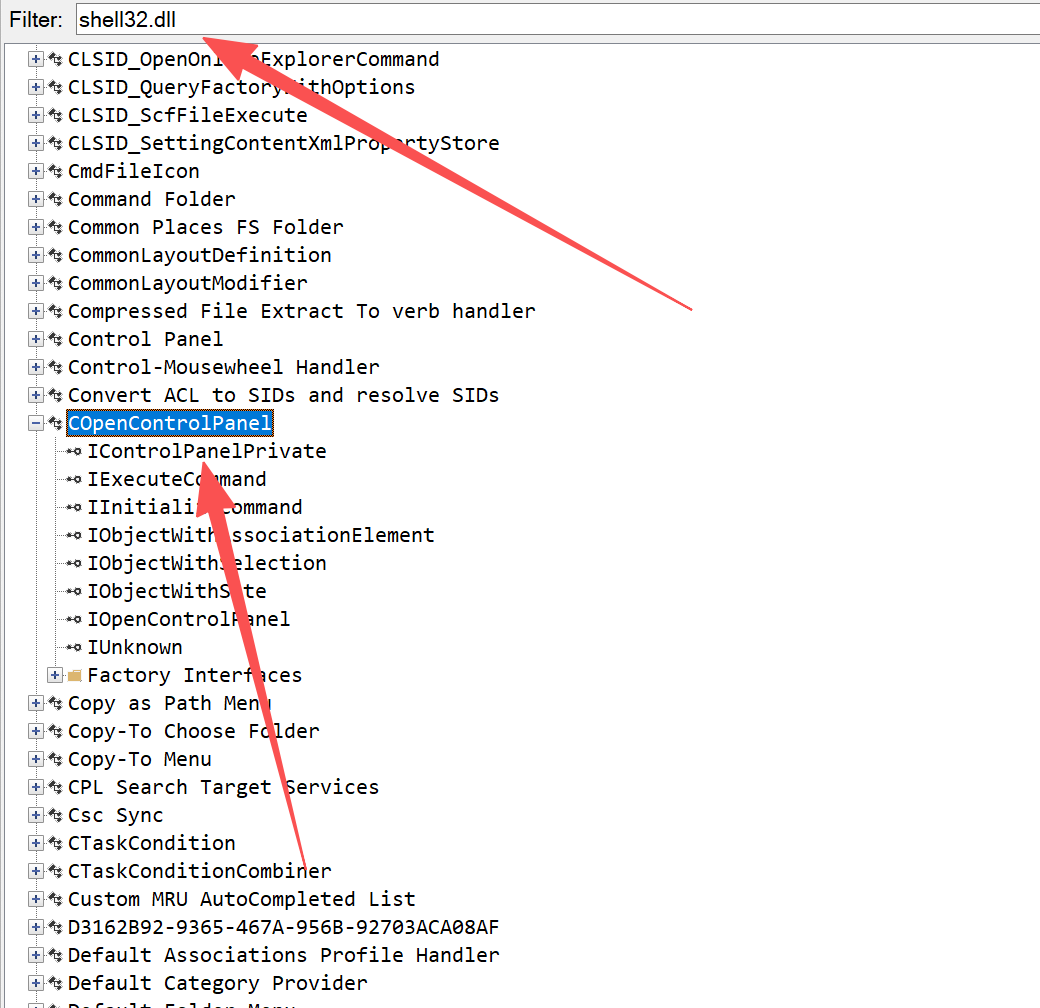This screenshot has width=1040, height=1008.
Task: Select Default Associations Profile Handler item
Action: pyautogui.click(x=283, y=955)
